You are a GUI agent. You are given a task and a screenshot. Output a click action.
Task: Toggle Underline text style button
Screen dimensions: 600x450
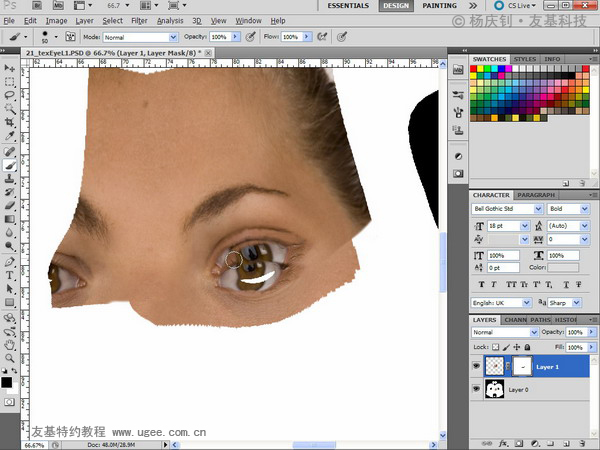566,284
